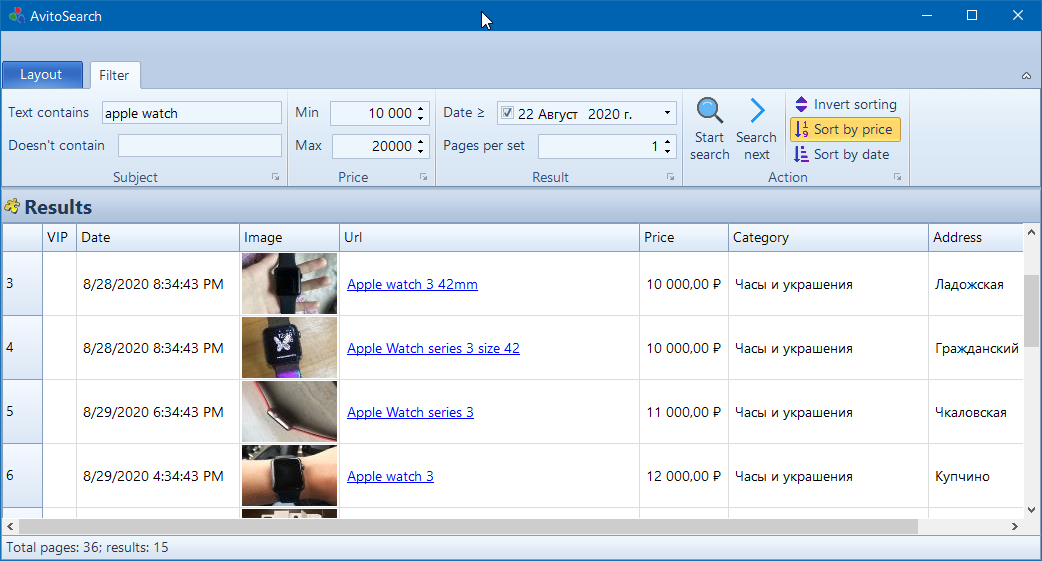
Task: Click the Url column header
Action: coord(489,237)
